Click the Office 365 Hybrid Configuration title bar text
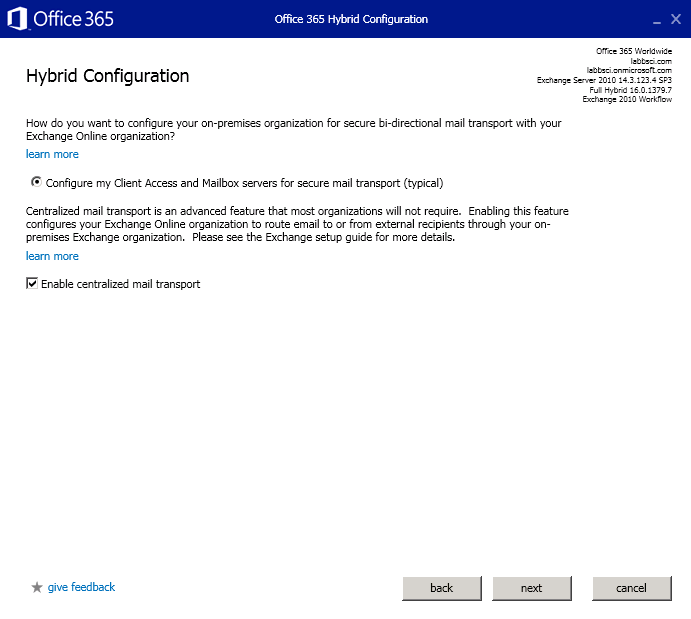 point(351,19)
